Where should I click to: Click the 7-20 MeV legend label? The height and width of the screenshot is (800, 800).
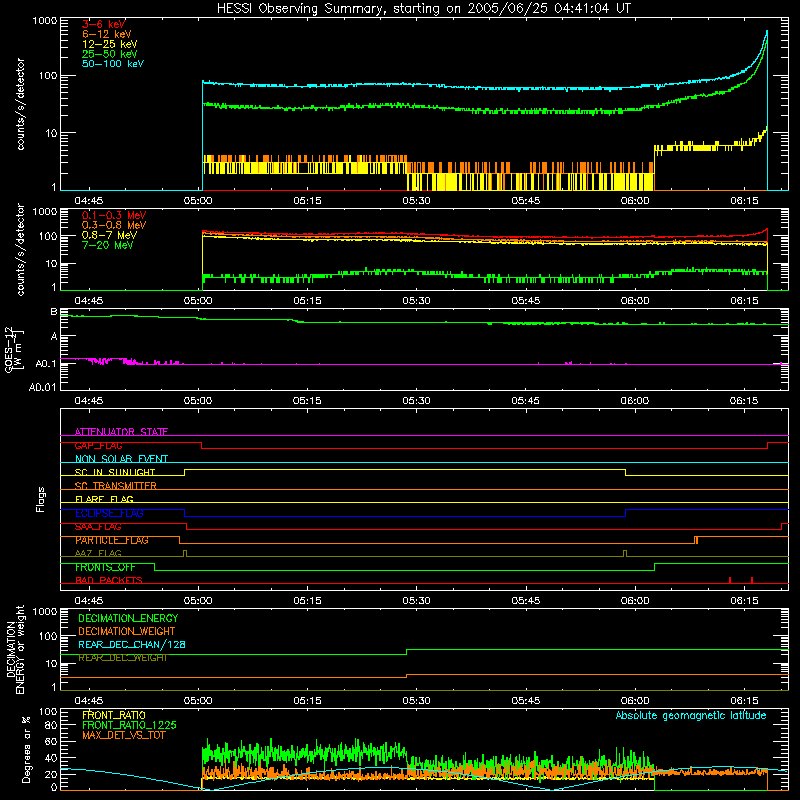point(108,245)
